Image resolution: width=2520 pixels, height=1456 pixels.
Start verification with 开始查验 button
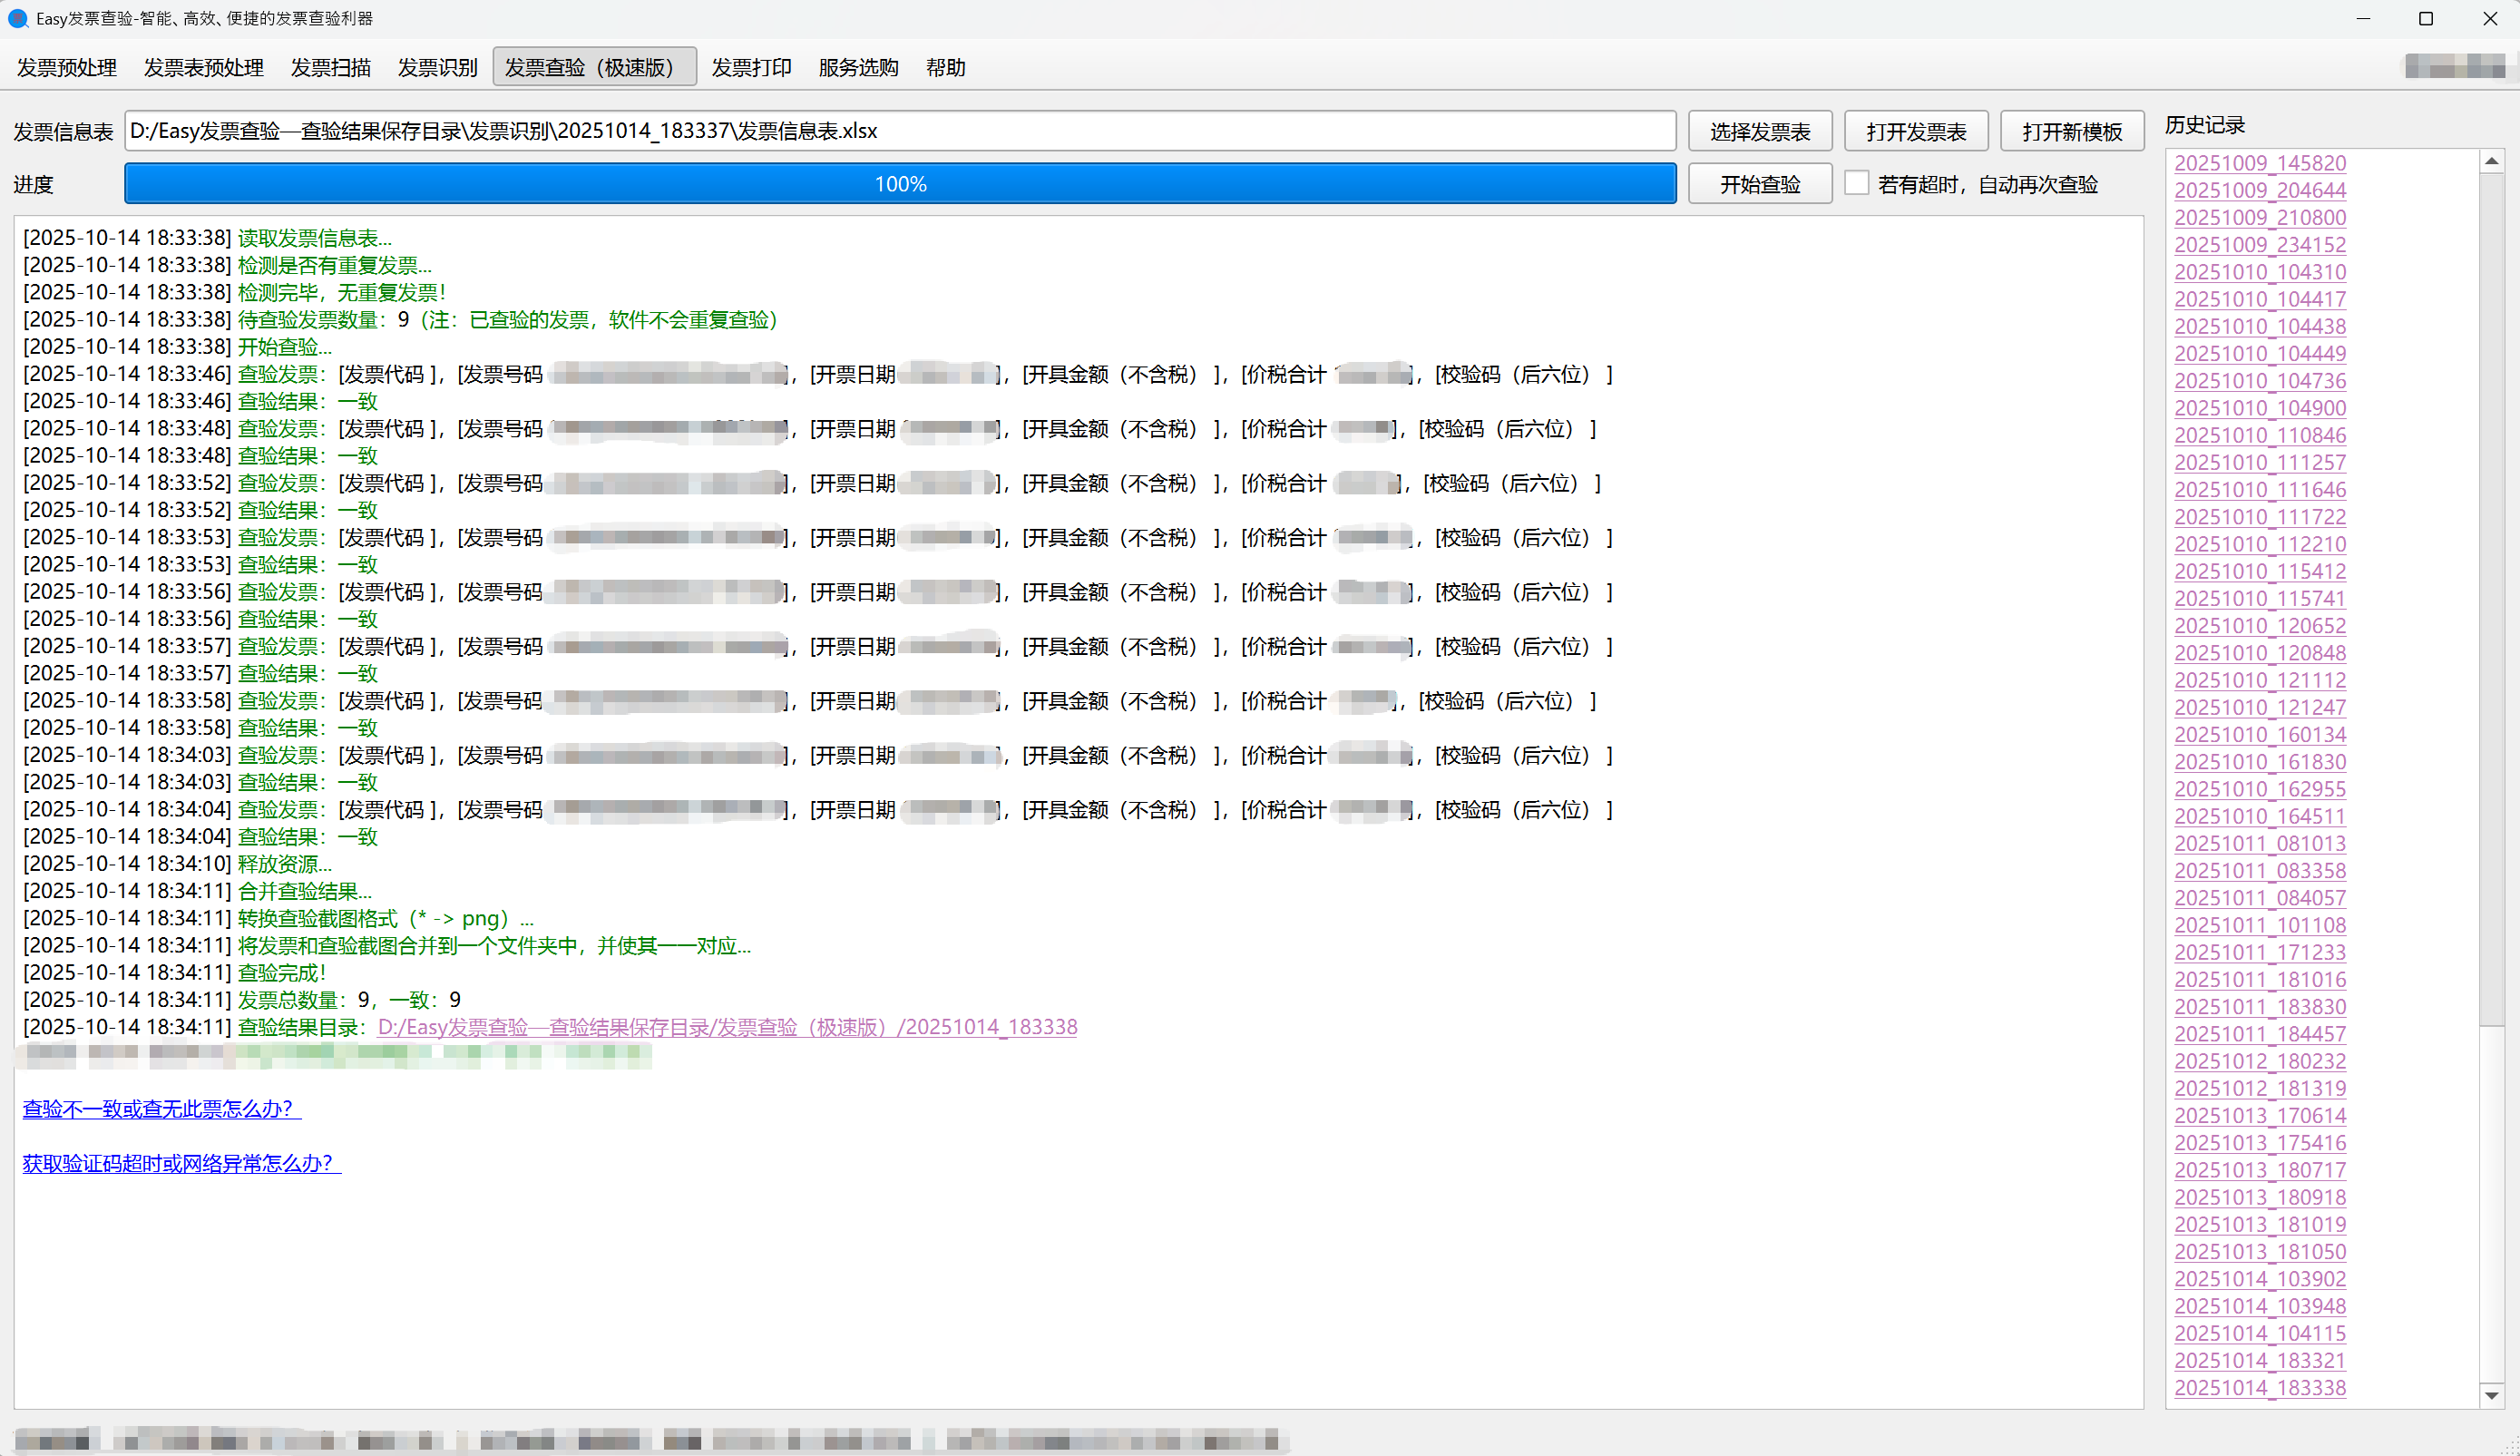(x=1759, y=184)
